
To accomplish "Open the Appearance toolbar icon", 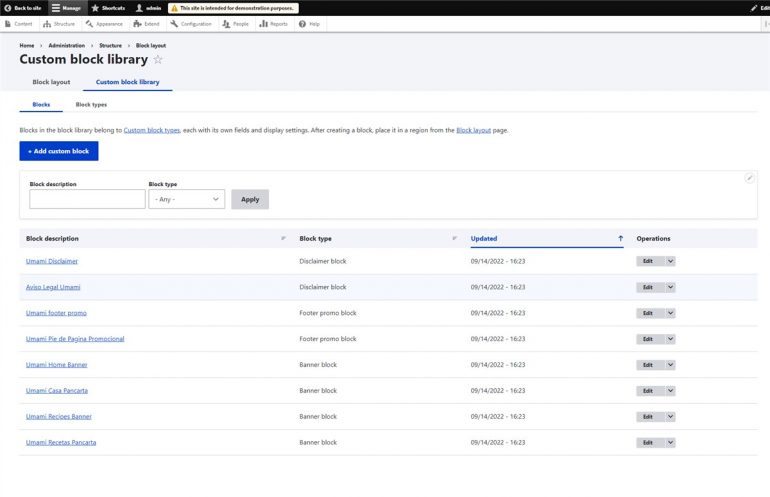I will pos(89,24).
